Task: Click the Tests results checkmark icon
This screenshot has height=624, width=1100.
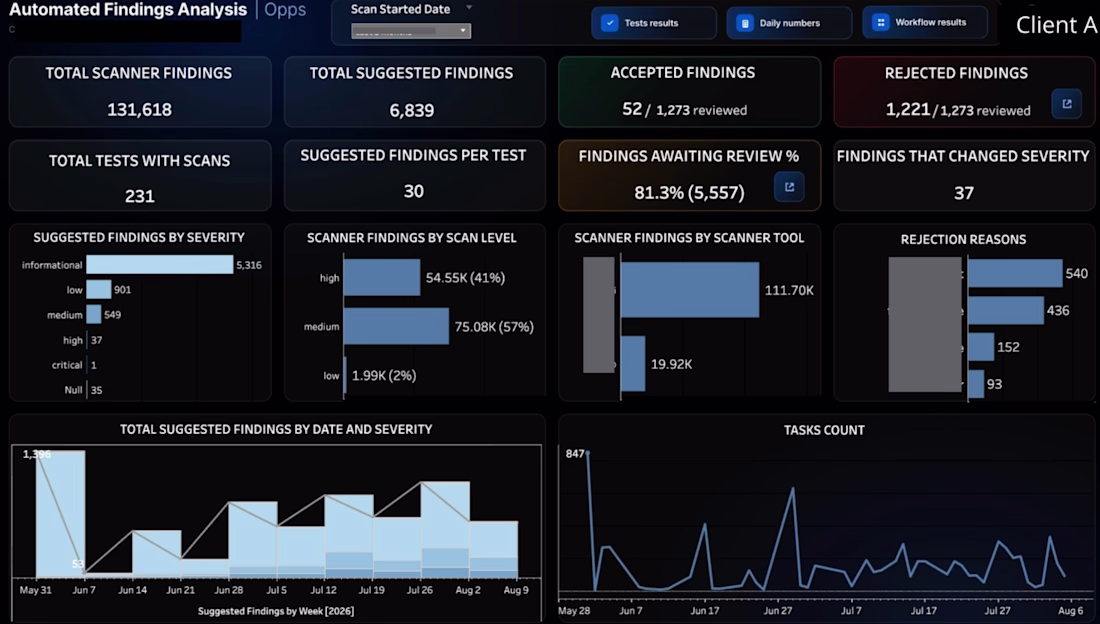Action: coord(610,23)
